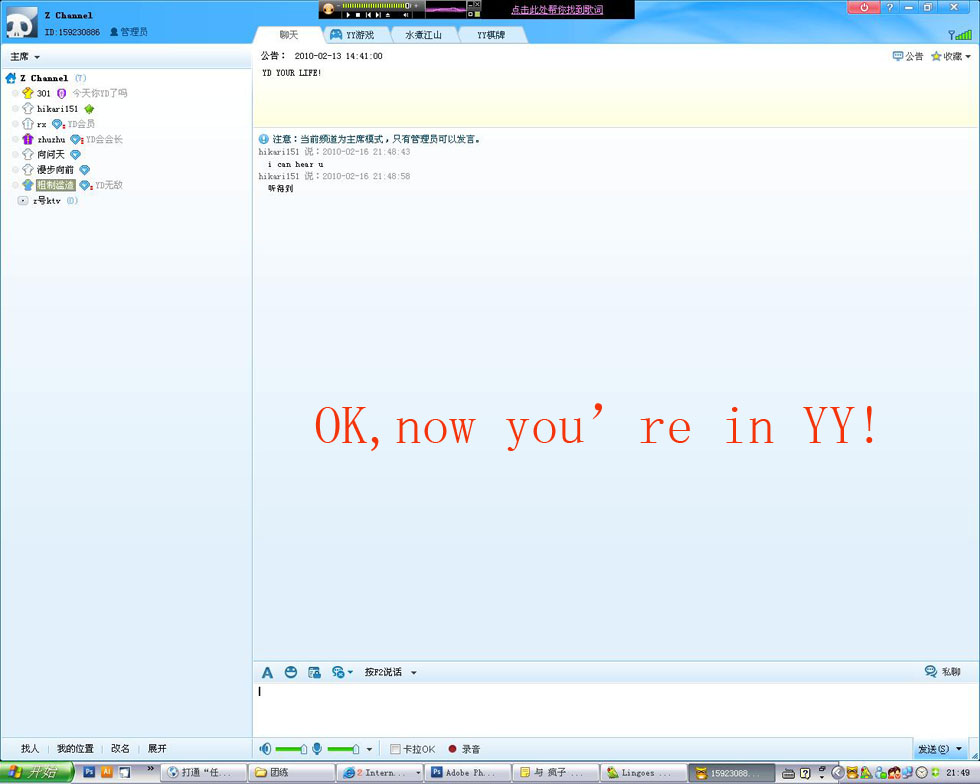
Task: Select user hikari151 in channel list
Action: [58, 109]
